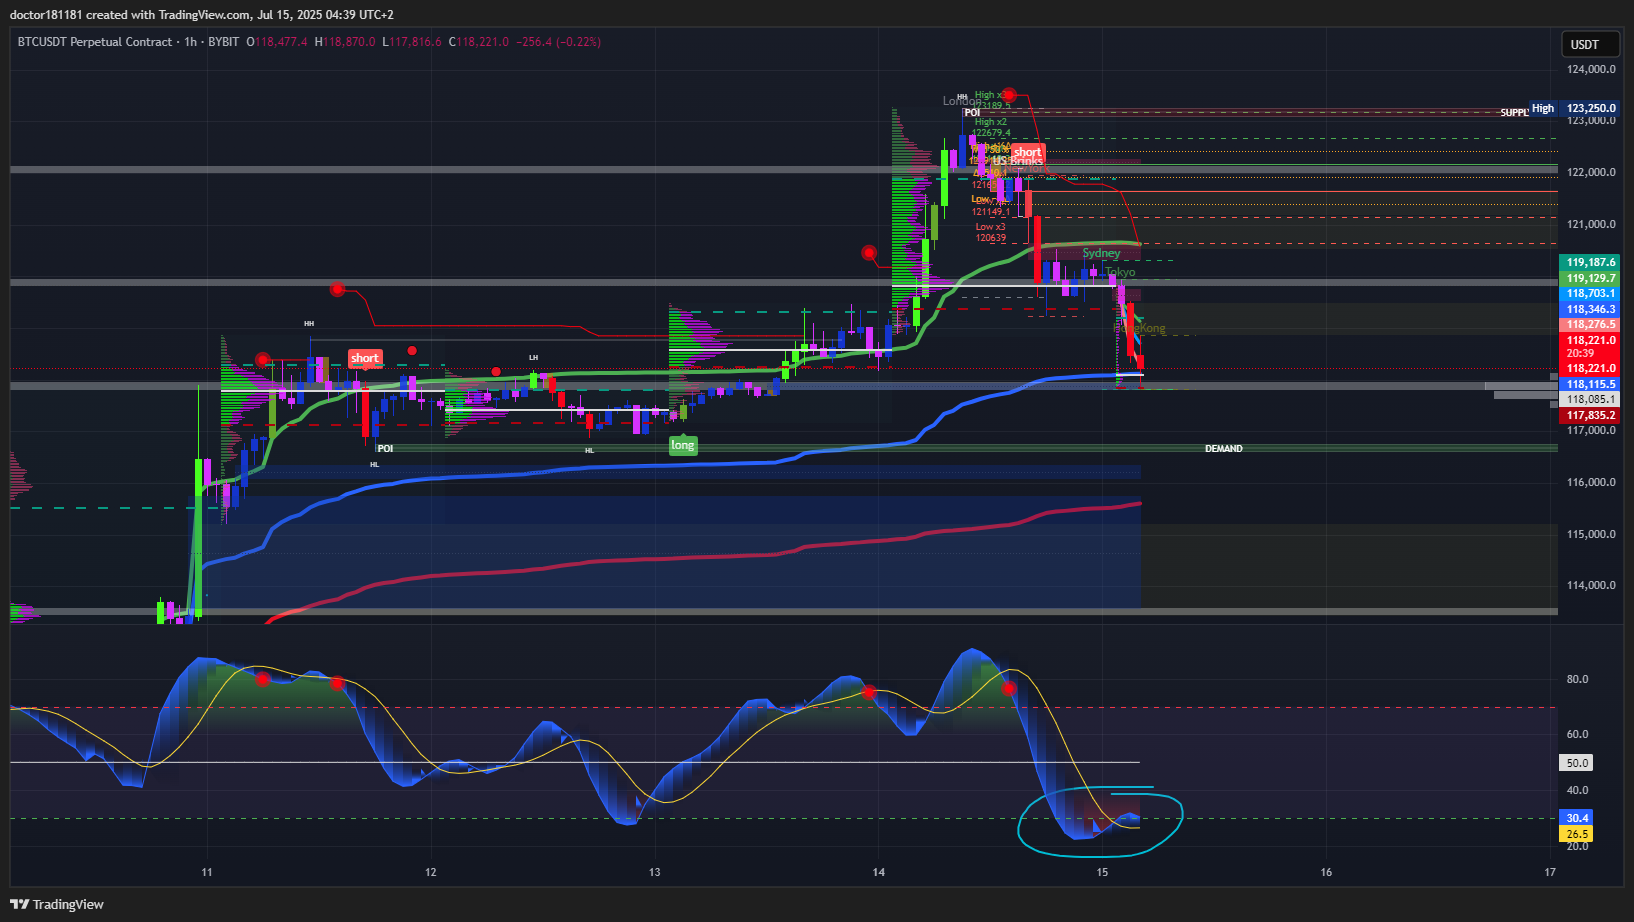This screenshot has height=922, width=1634.
Task: Click the 124,000.0 price axis tick
Action: point(1591,69)
